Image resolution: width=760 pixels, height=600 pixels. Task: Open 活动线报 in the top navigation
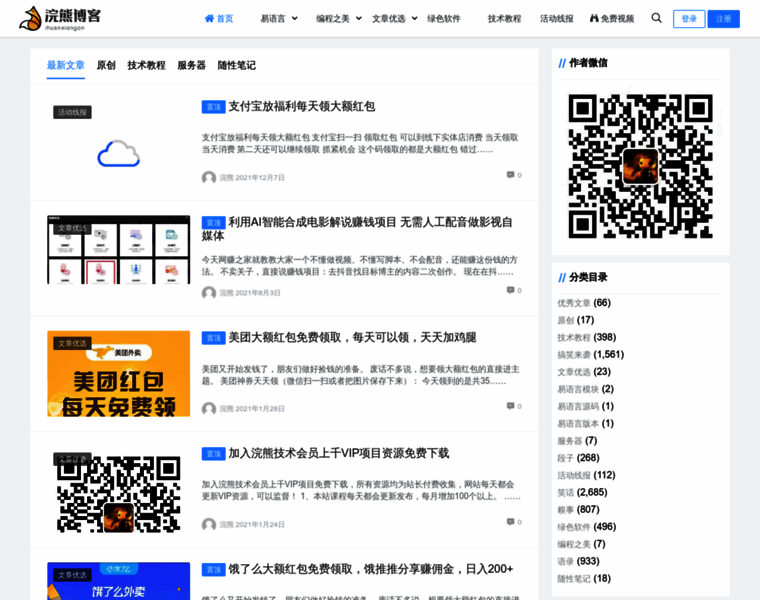point(557,19)
